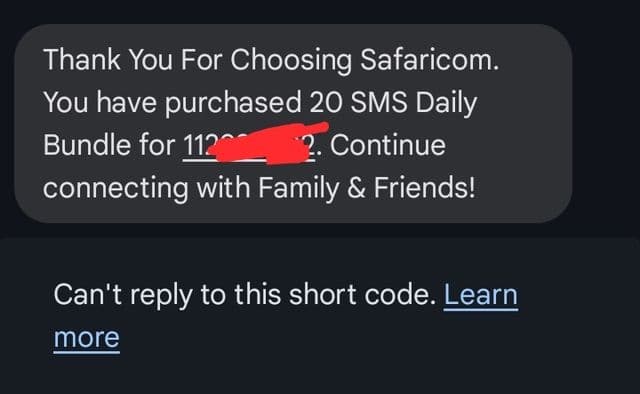Tap the word 'purchased' in the message
This screenshot has height=394, width=640.
233,103
